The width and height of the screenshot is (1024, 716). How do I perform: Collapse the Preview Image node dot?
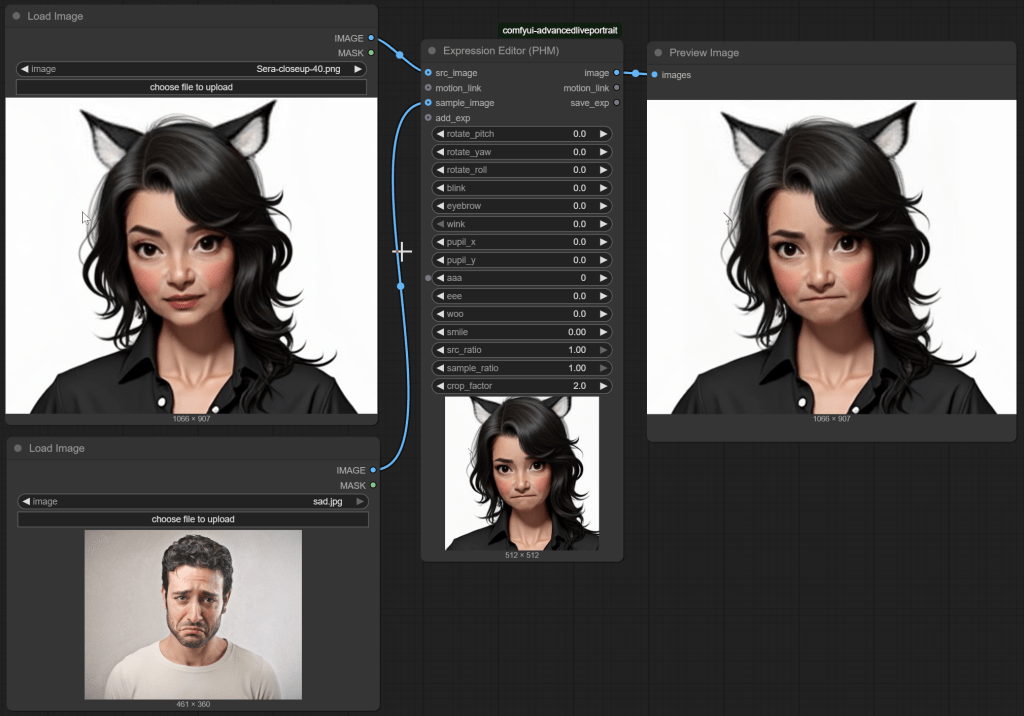pyautogui.click(x=658, y=53)
